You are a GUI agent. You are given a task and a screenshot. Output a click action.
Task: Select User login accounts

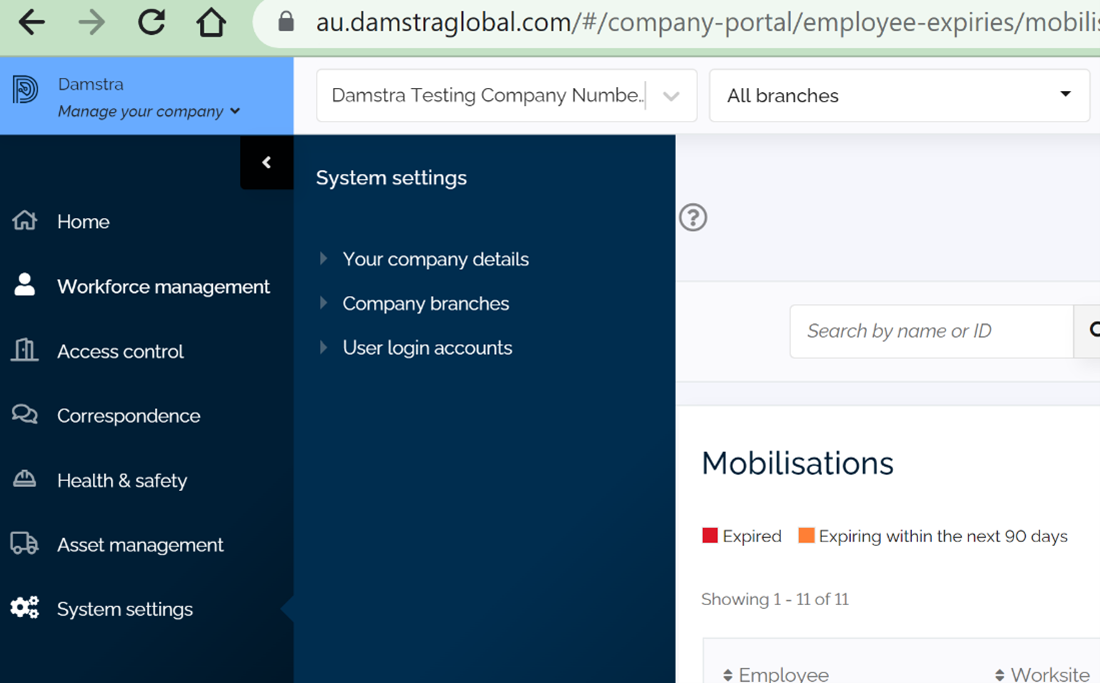click(427, 347)
